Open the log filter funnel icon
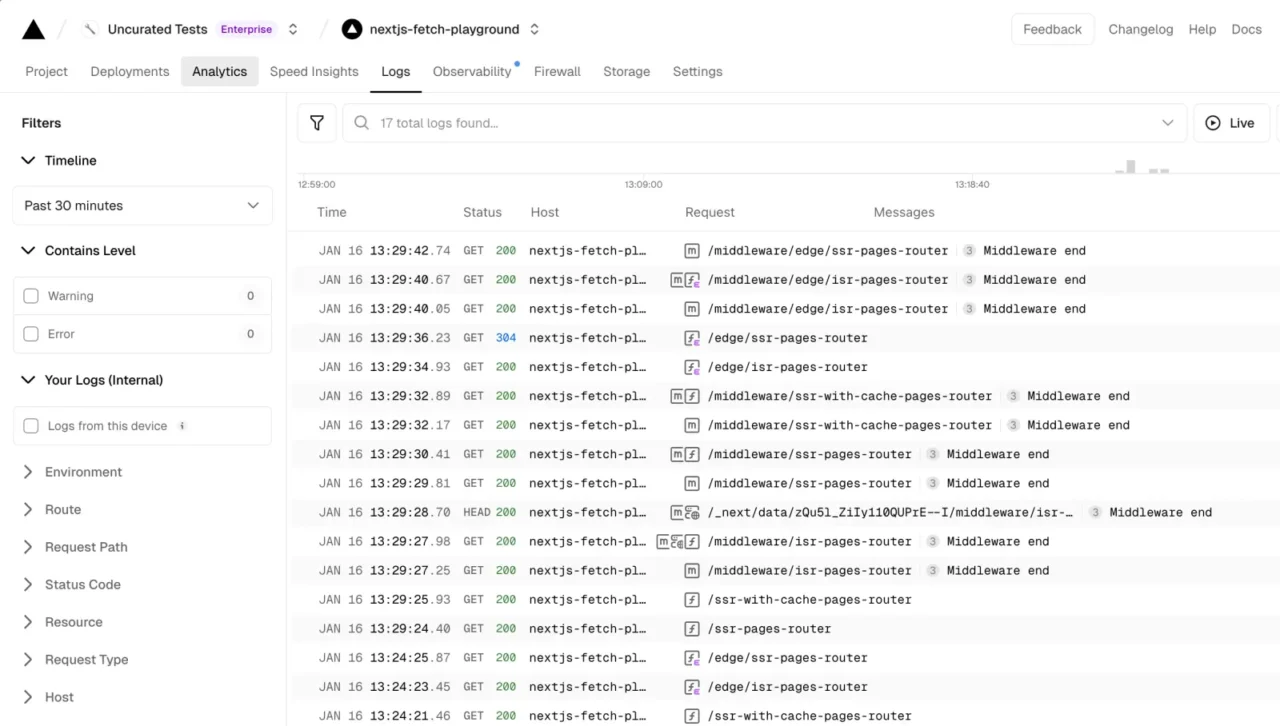Screen dimensions: 1280x726 [317, 123]
